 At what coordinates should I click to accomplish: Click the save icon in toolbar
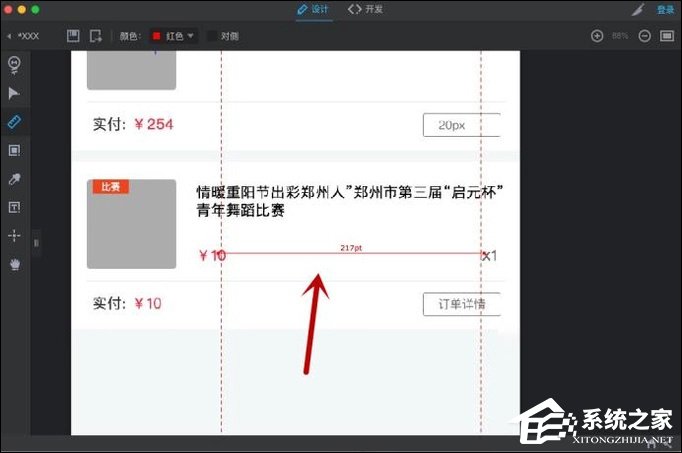(x=73, y=36)
